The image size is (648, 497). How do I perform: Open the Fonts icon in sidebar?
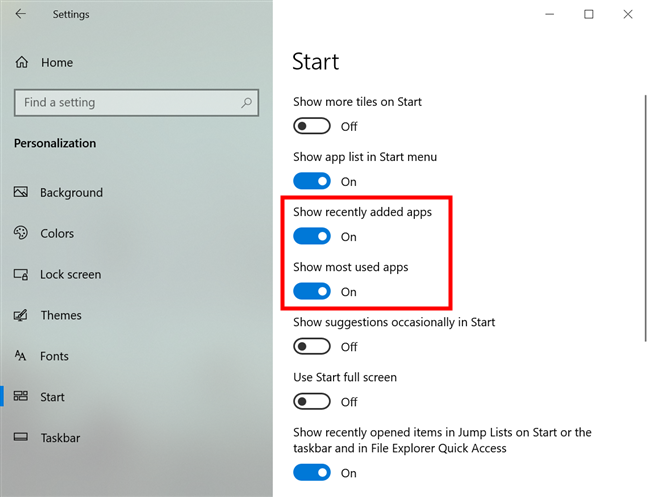[21, 356]
